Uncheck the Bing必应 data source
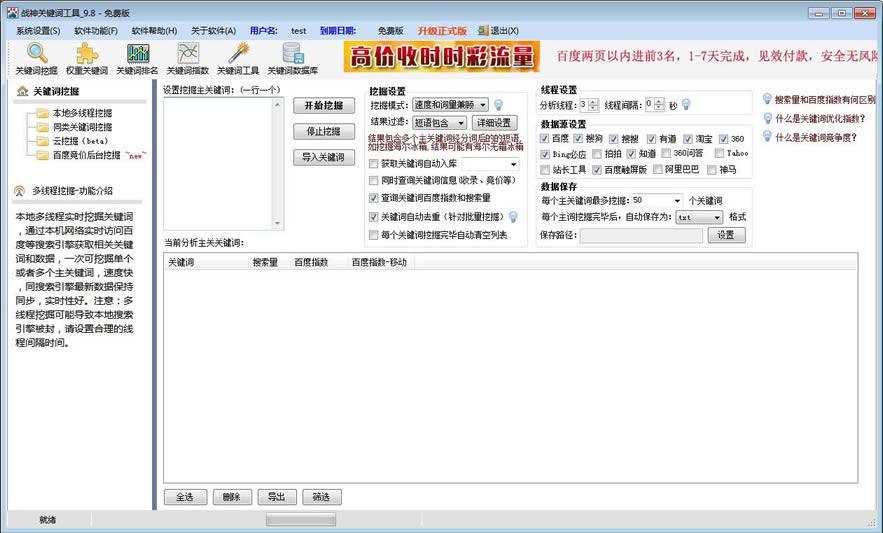 click(545, 154)
